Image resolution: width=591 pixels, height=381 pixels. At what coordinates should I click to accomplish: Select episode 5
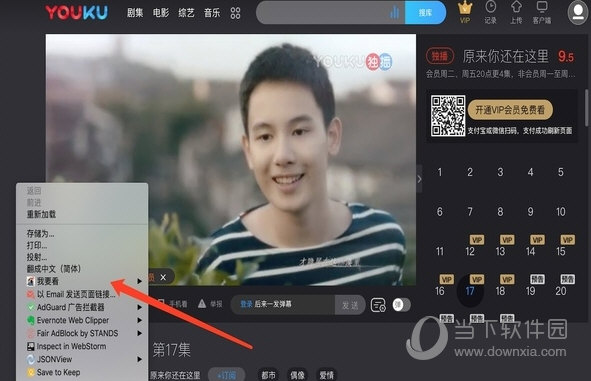click(561, 172)
